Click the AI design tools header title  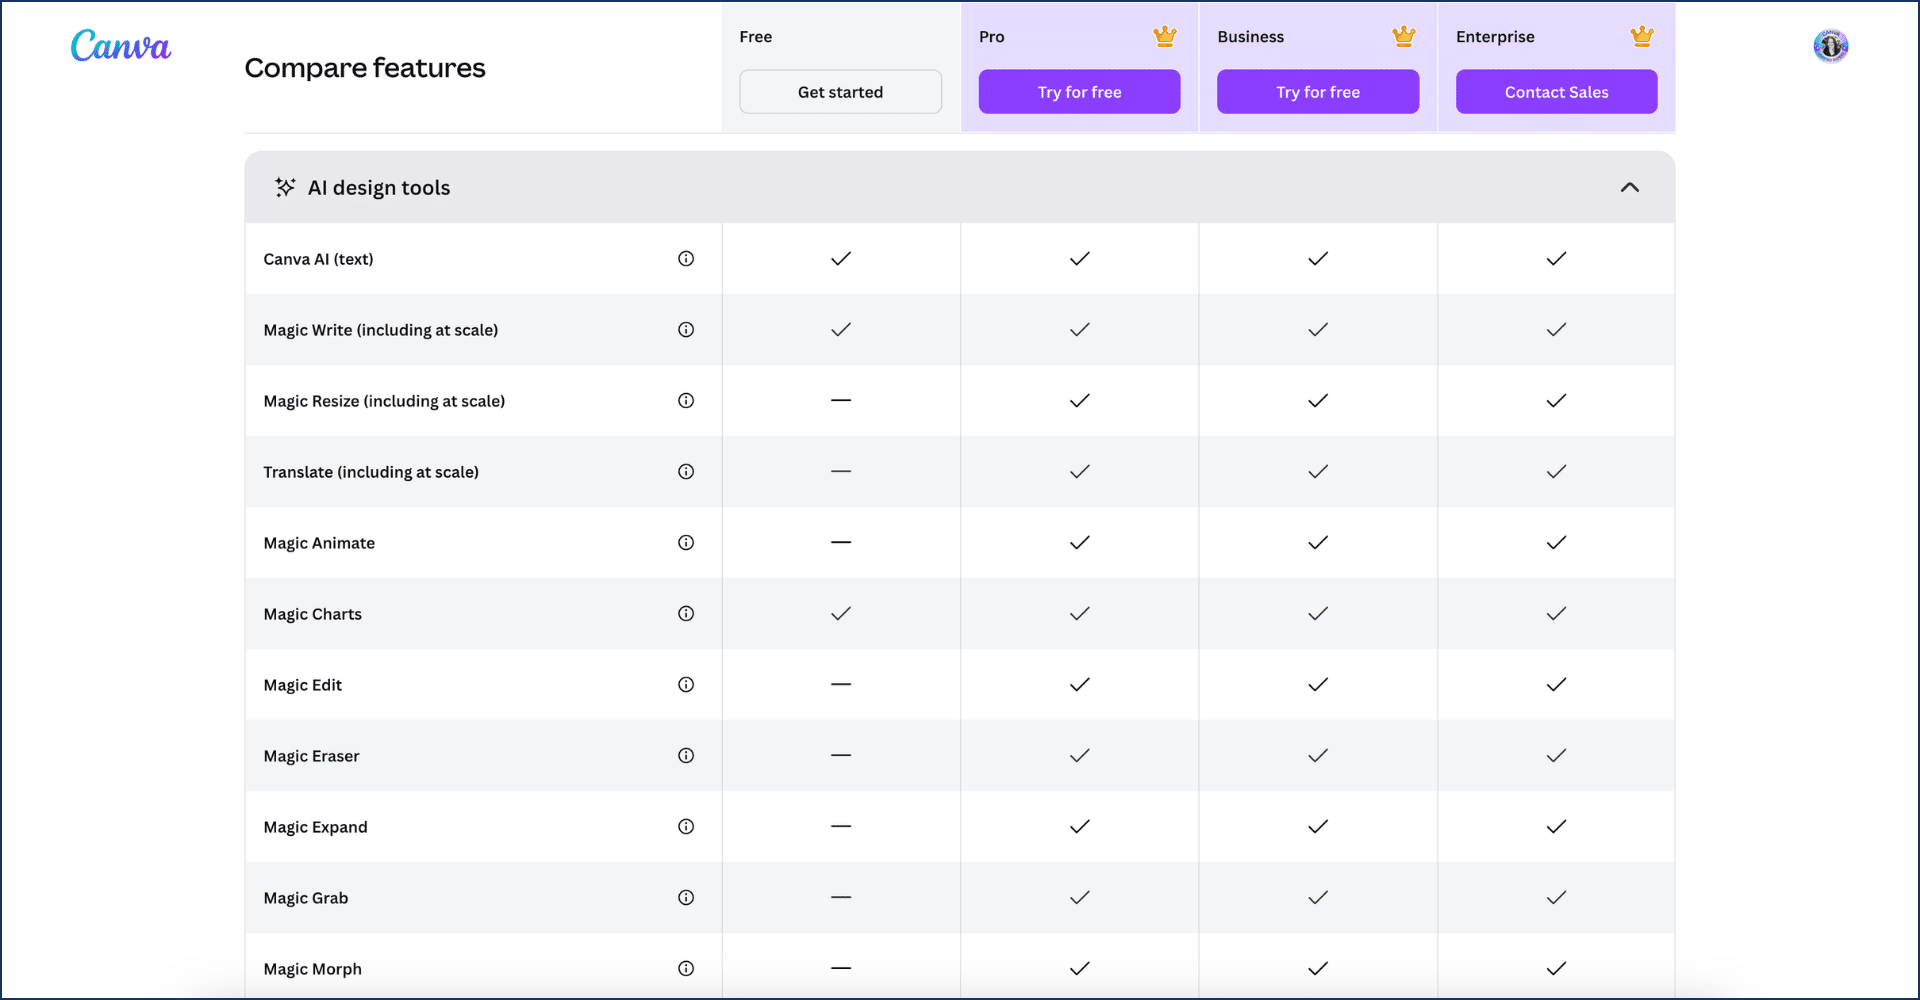pos(379,188)
